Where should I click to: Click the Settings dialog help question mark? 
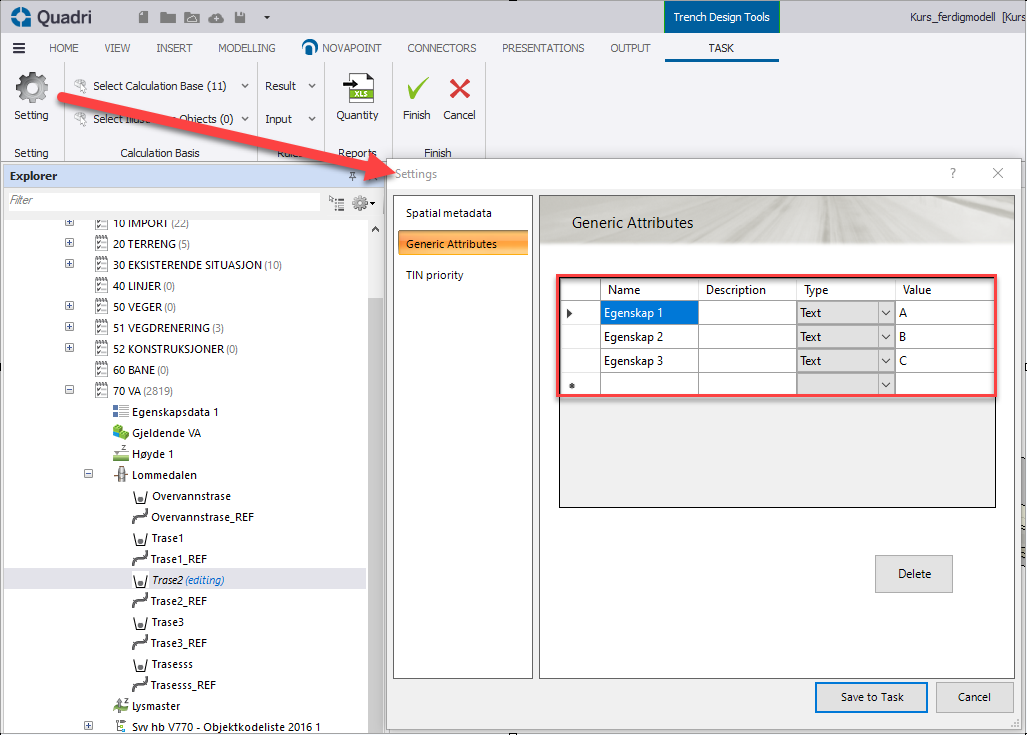click(x=952, y=173)
